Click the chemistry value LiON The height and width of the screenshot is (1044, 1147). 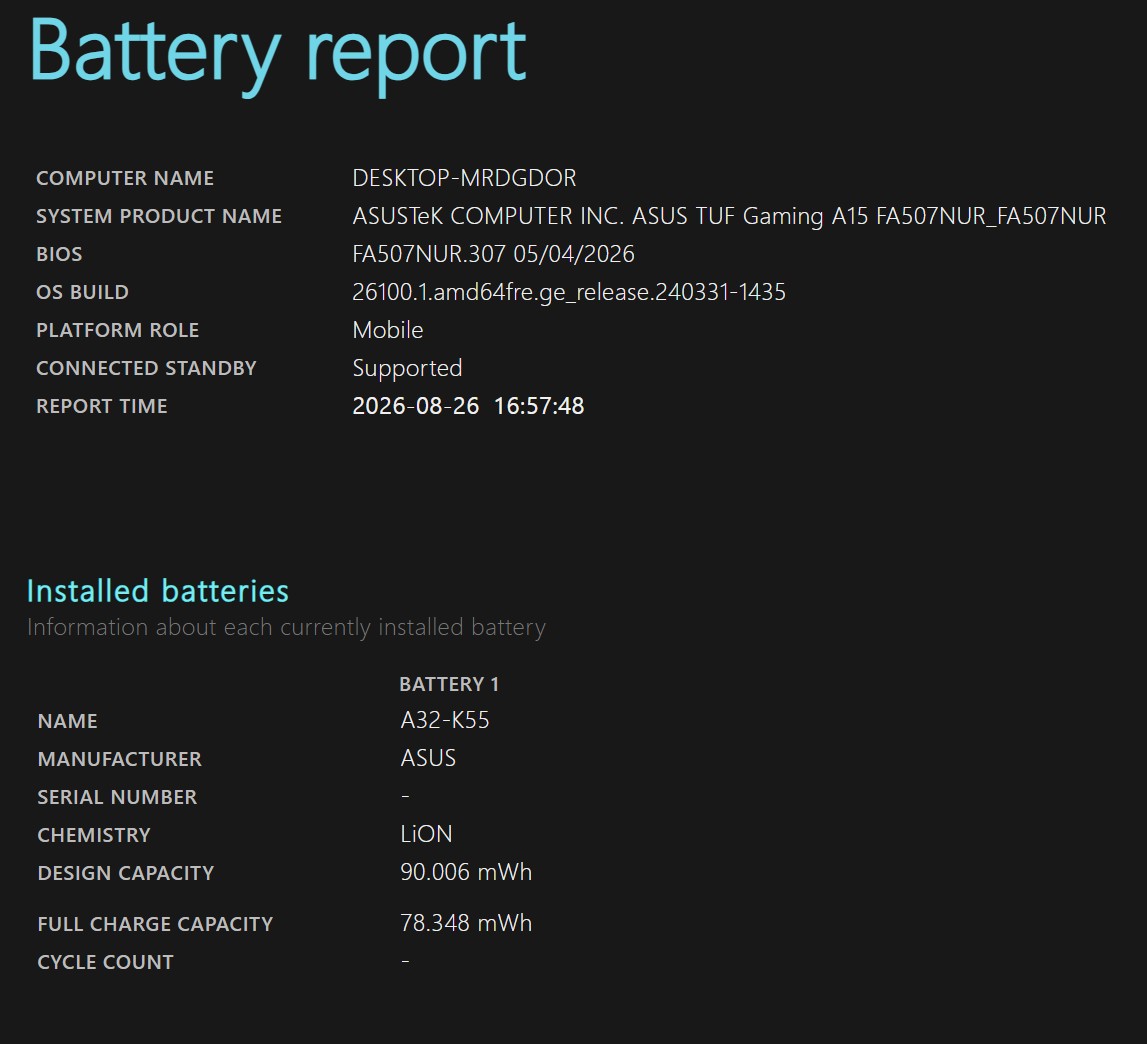pos(426,834)
